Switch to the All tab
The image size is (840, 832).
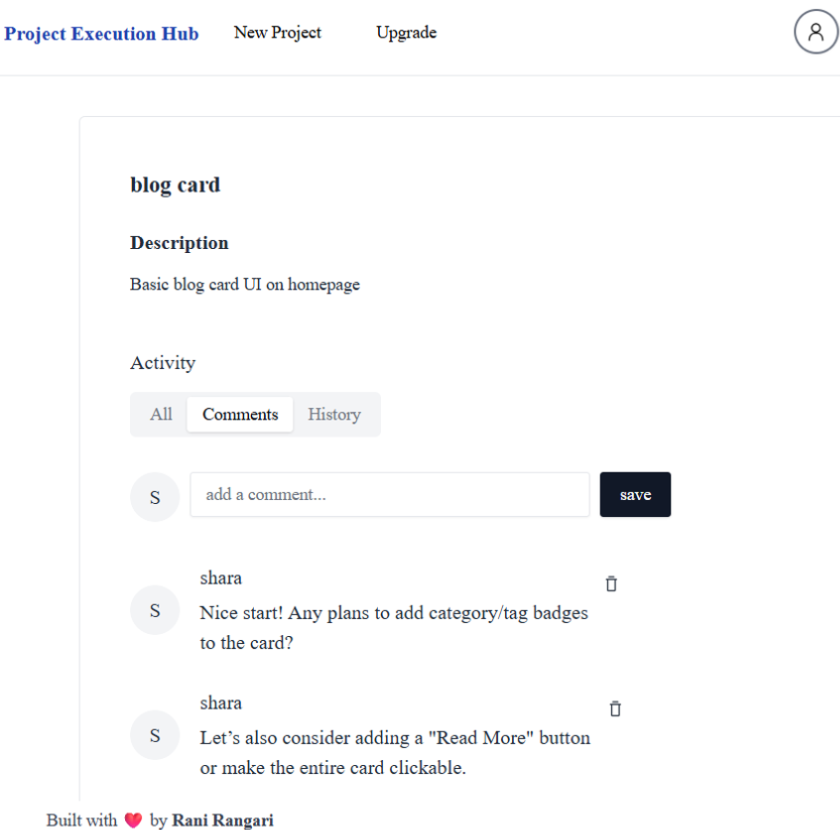coord(160,414)
